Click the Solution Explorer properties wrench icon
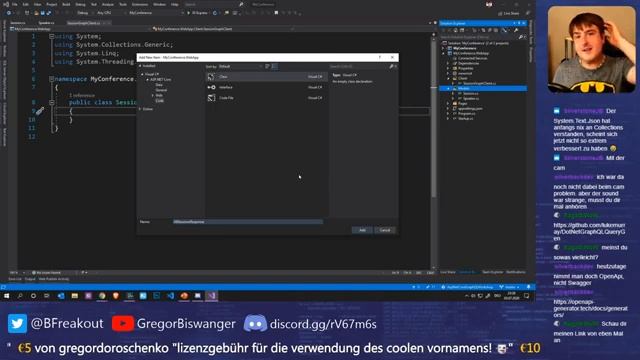 [x=516, y=30]
